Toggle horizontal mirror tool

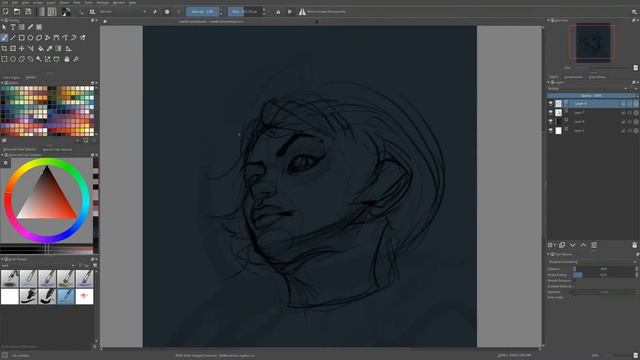click(x=278, y=12)
